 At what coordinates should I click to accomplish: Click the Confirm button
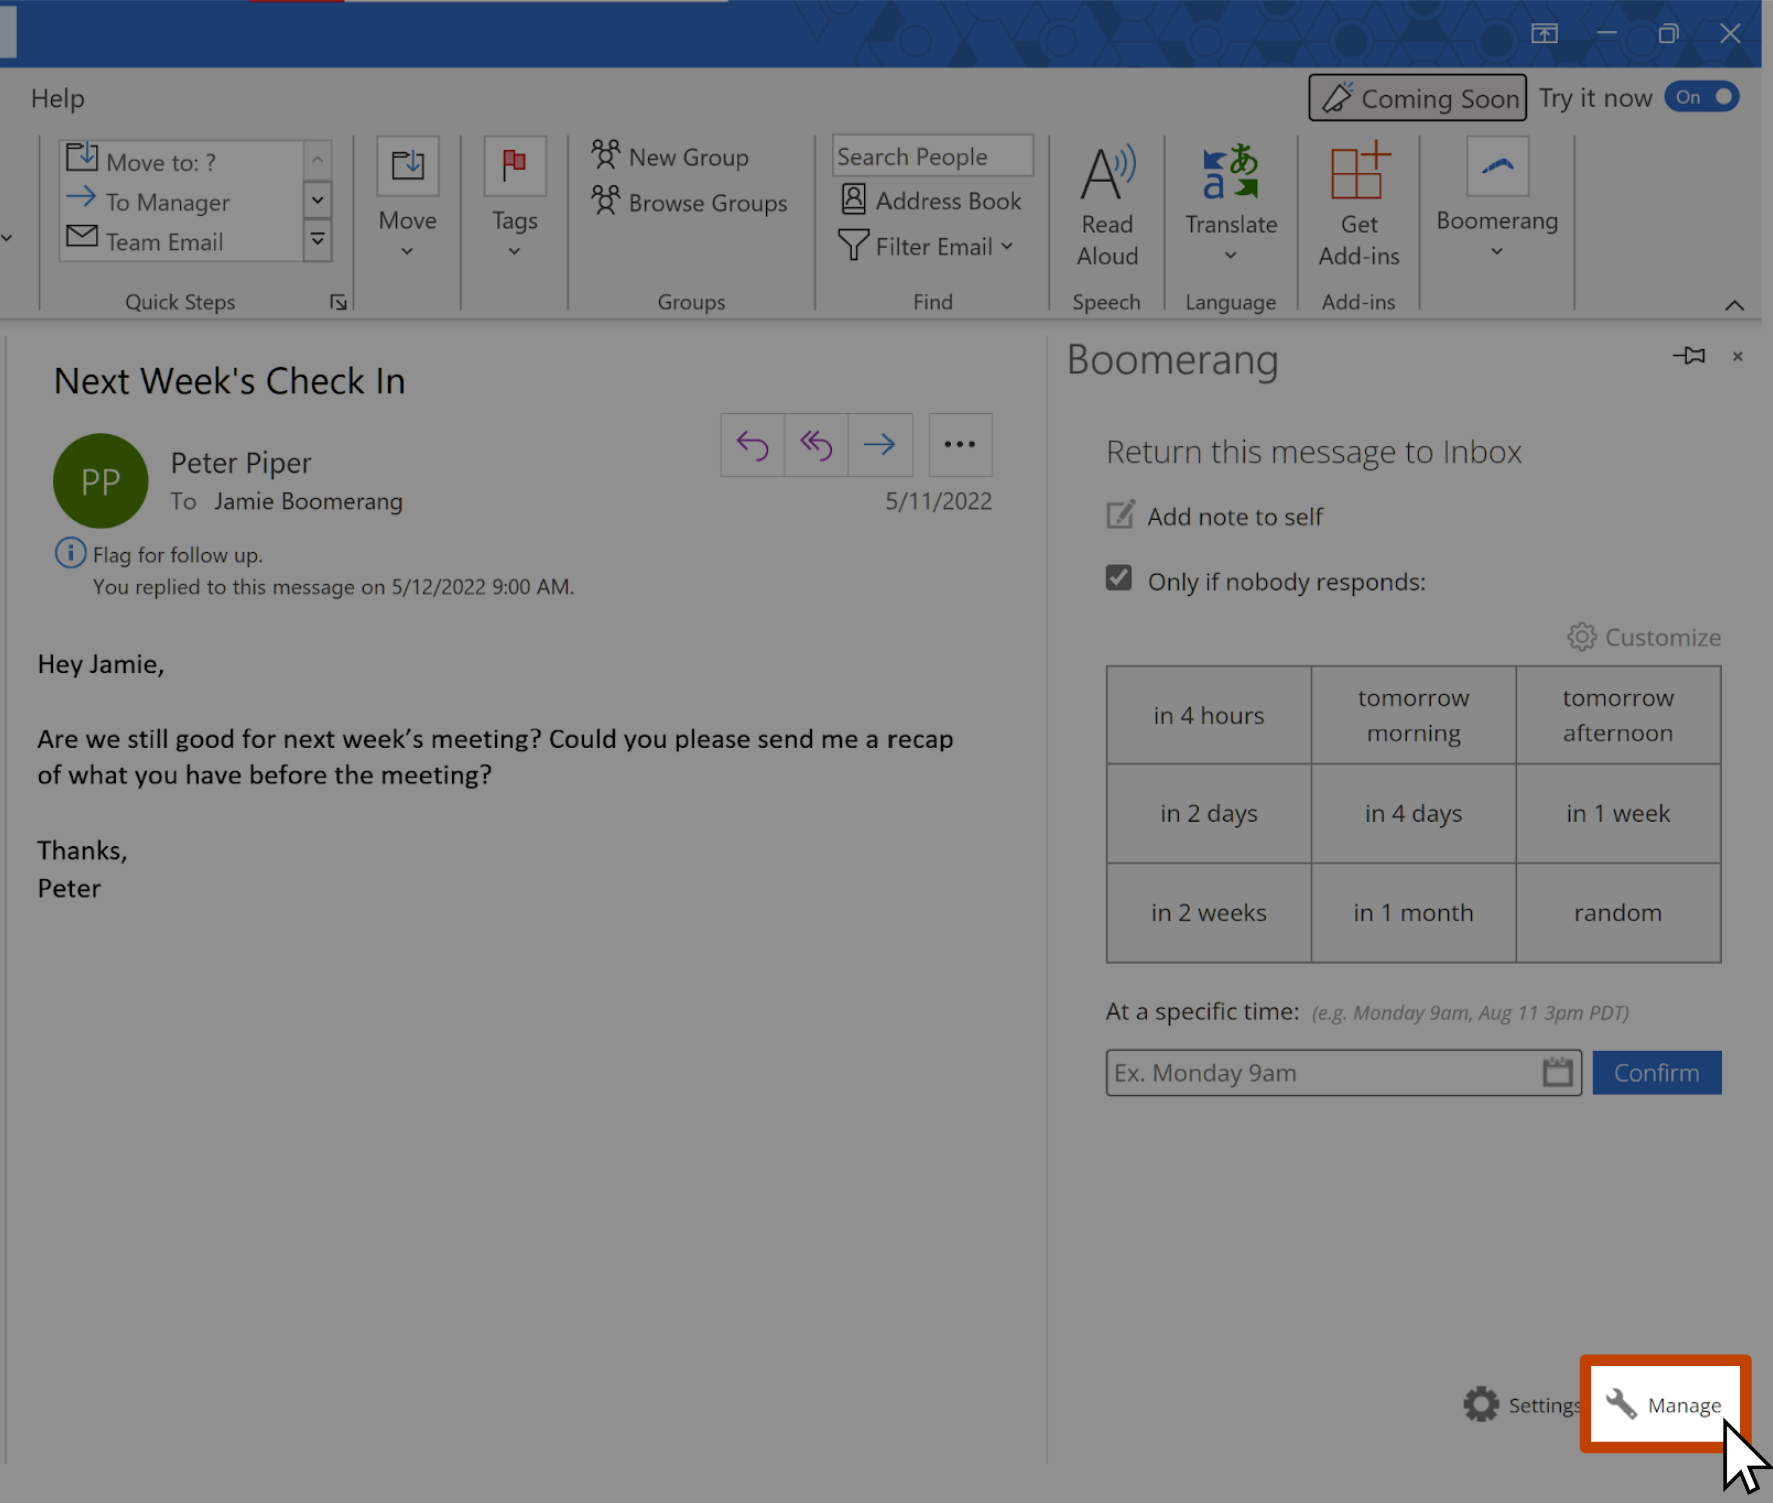pyautogui.click(x=1657, y=1072)
